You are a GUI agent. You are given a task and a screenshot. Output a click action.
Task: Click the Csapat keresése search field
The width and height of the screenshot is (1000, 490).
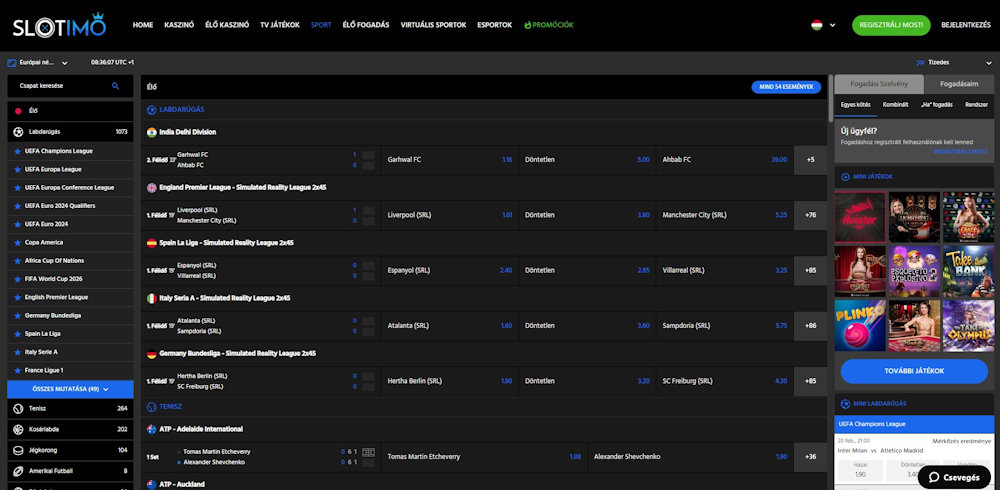click(60, 87)
